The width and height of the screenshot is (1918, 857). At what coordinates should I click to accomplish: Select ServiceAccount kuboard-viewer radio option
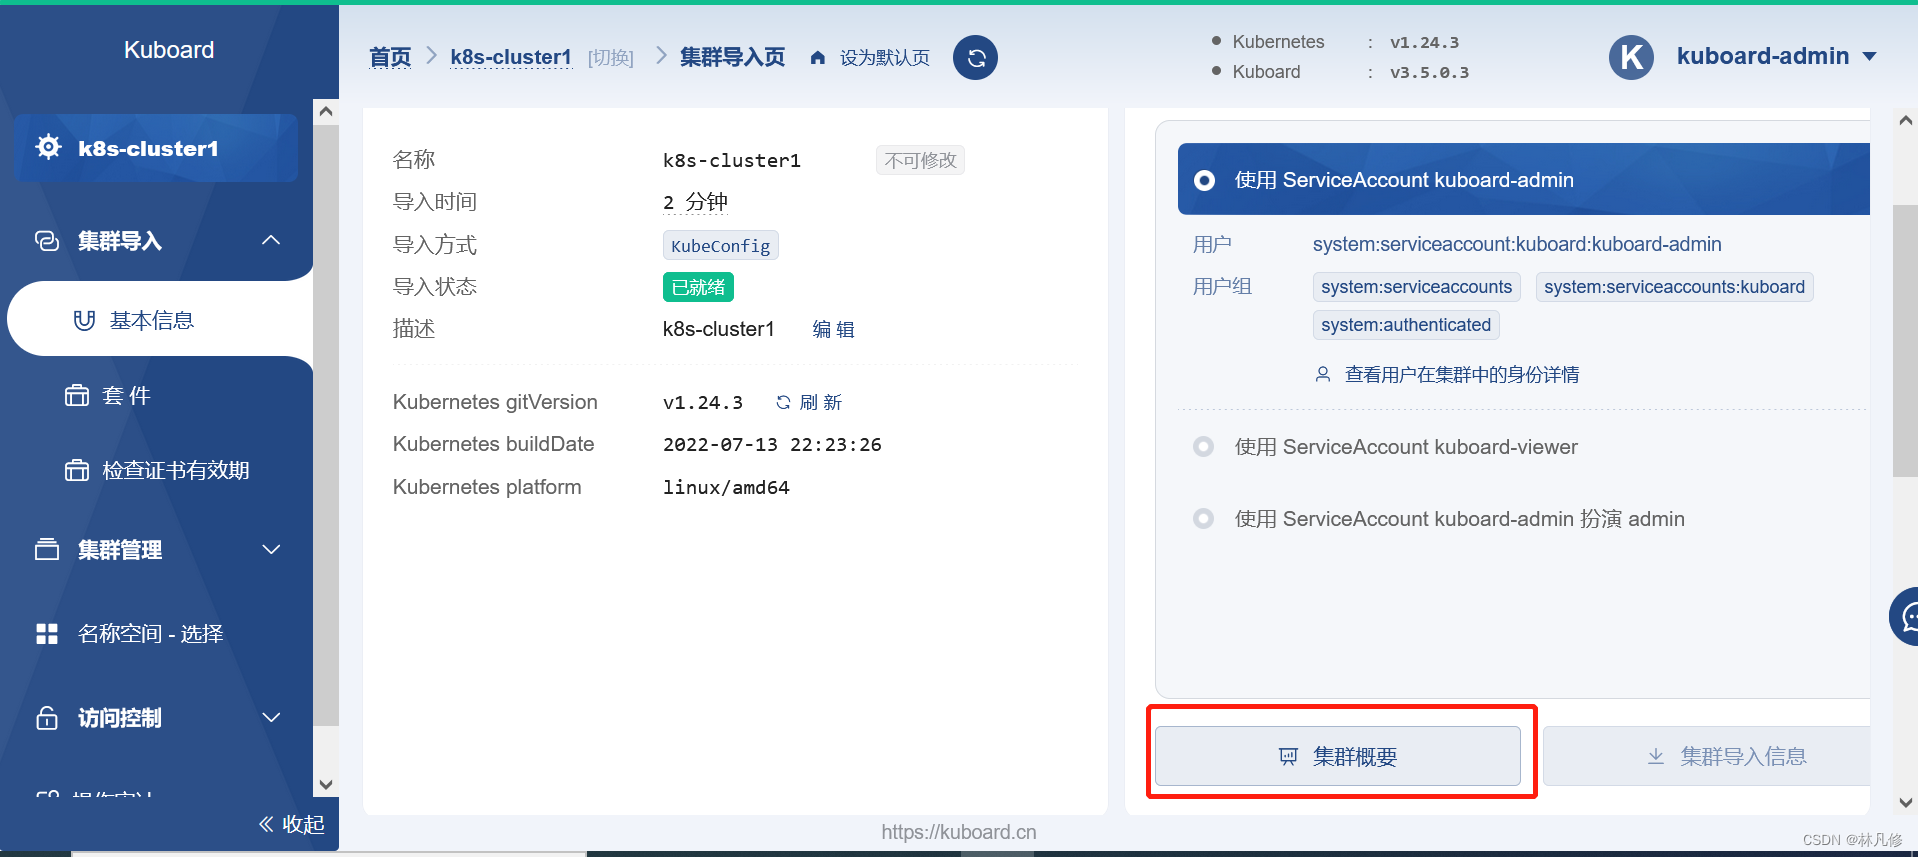(x=1204, y=447)
